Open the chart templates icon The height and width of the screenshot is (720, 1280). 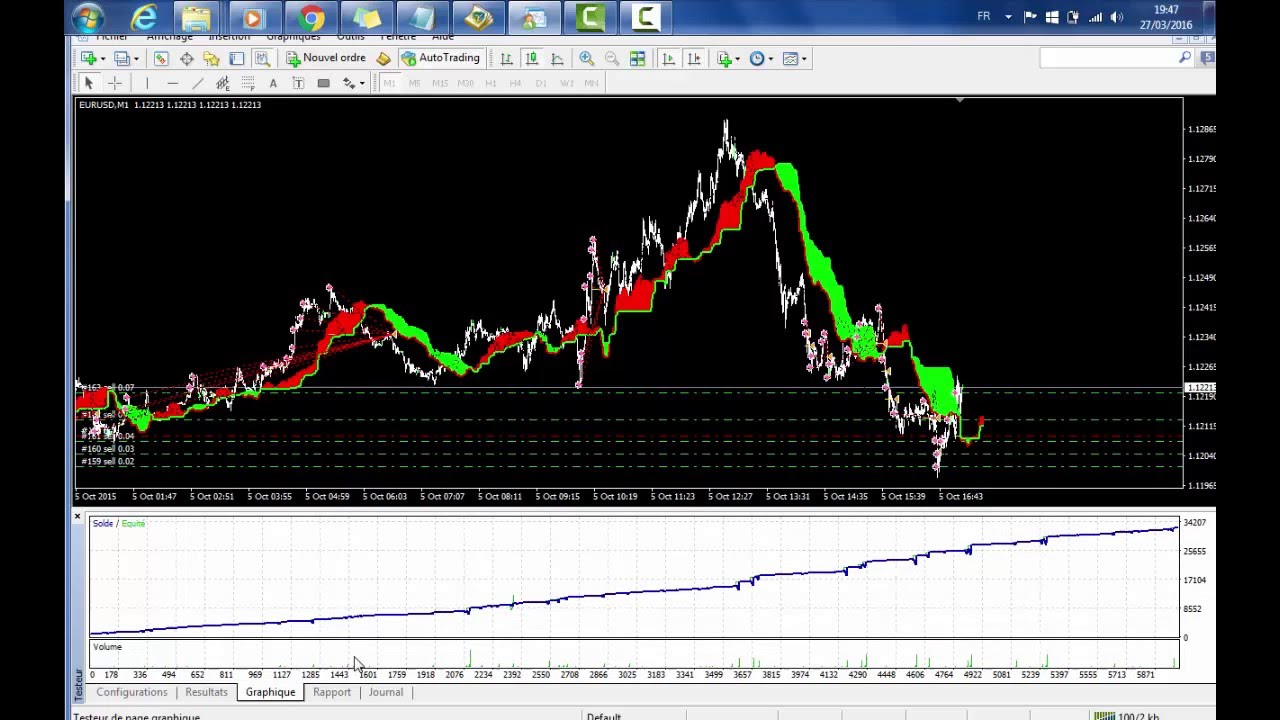(790, 58)
